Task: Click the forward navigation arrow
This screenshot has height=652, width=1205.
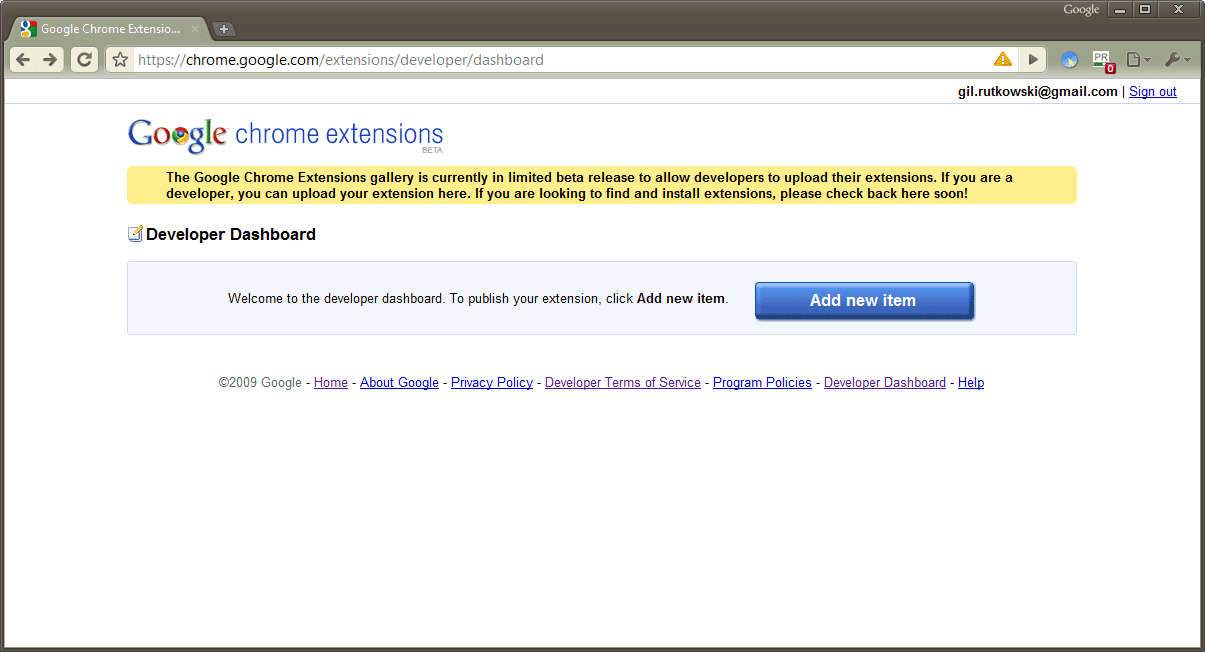Action: pos(48,59)
